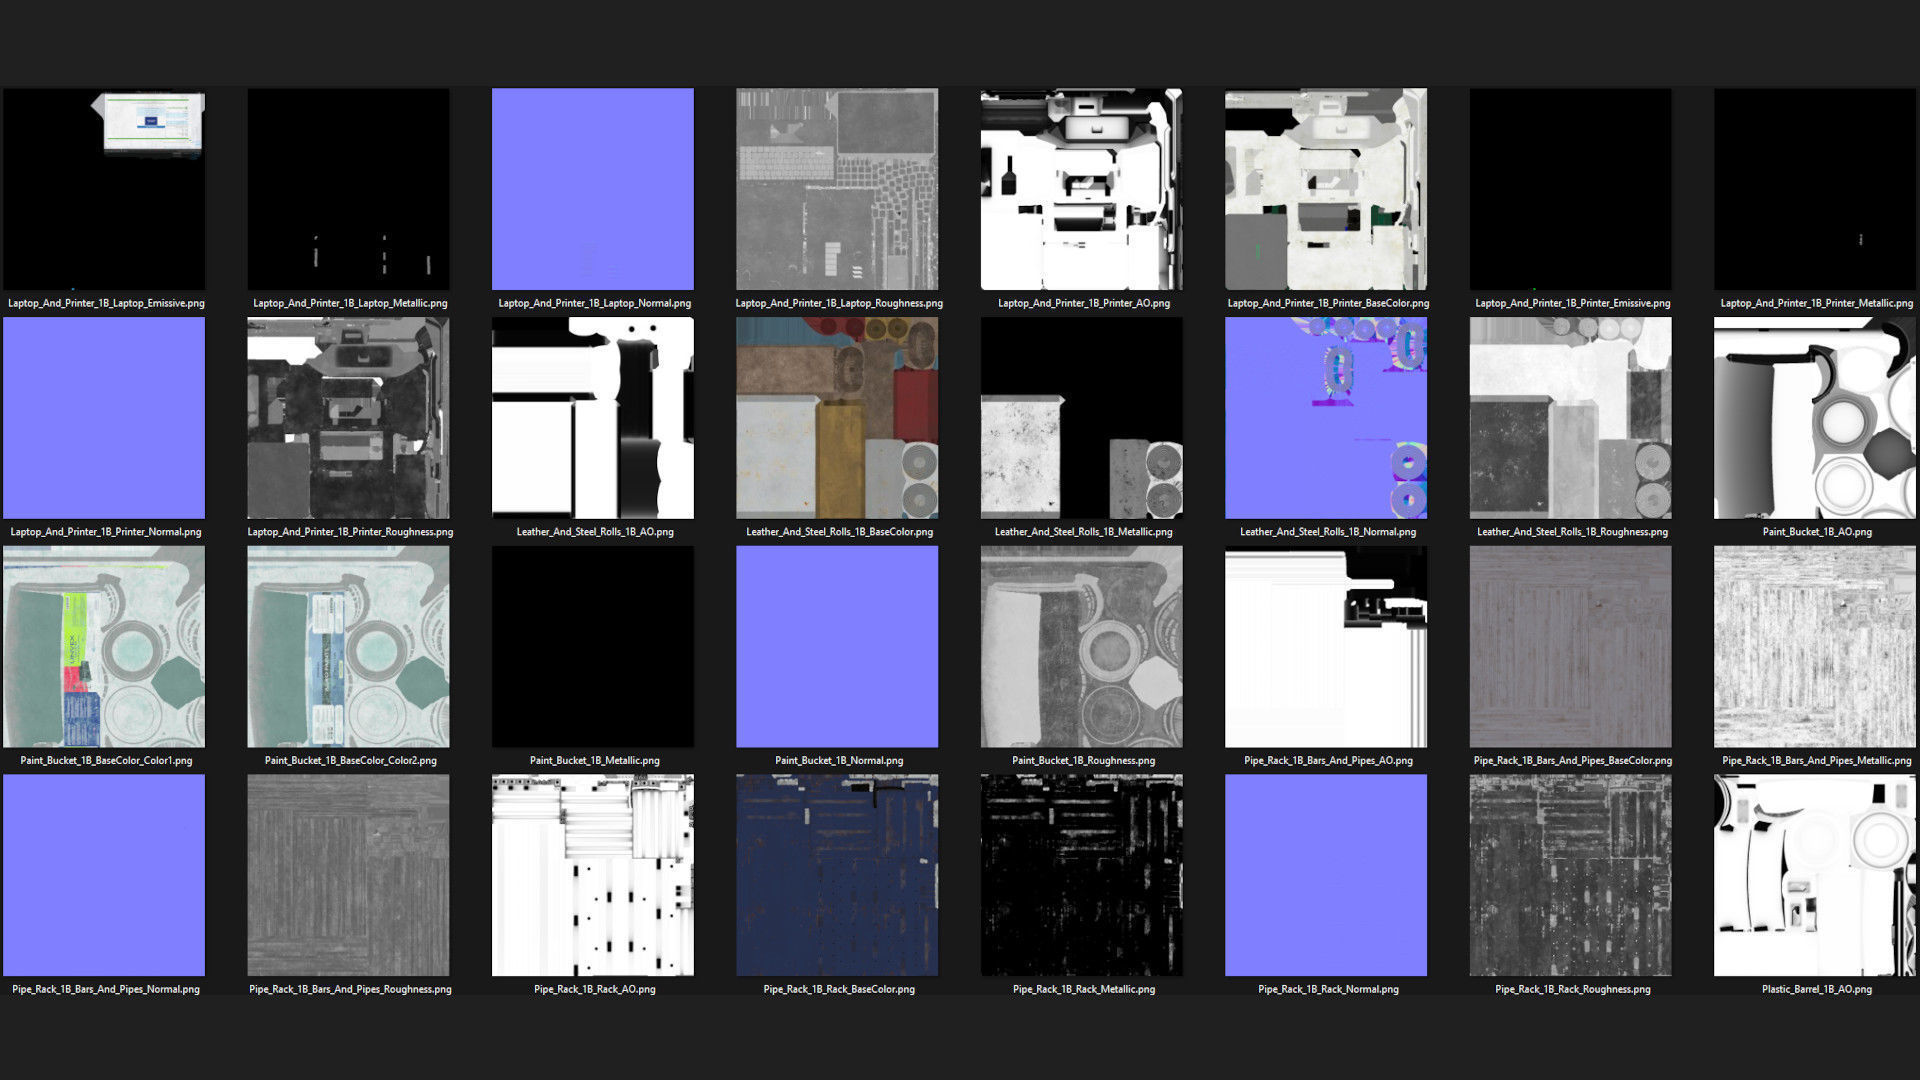Select Pipe_Rack_1B_Rack_Roughness.png thumbnail
Viewport: 1920px width, 1080px height.
point(1570,875)
